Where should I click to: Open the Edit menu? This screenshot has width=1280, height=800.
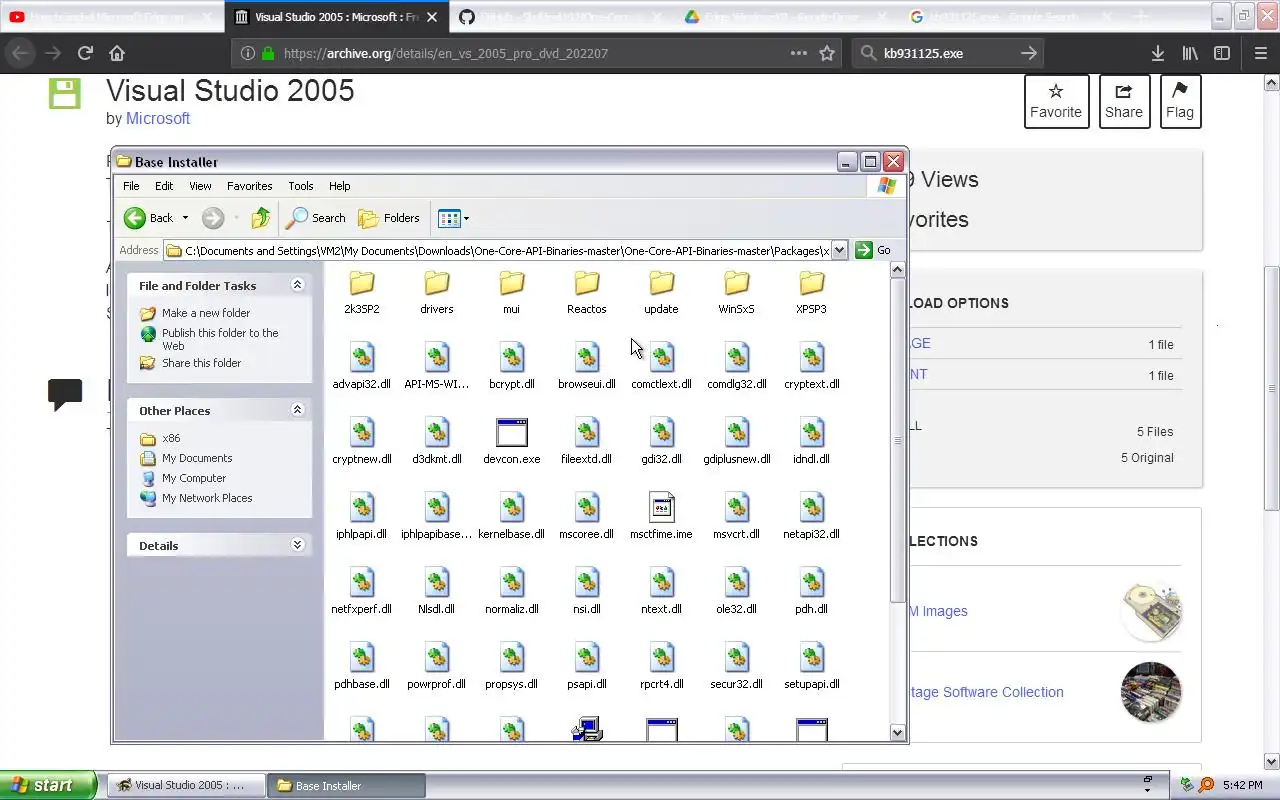coord(164,186)
